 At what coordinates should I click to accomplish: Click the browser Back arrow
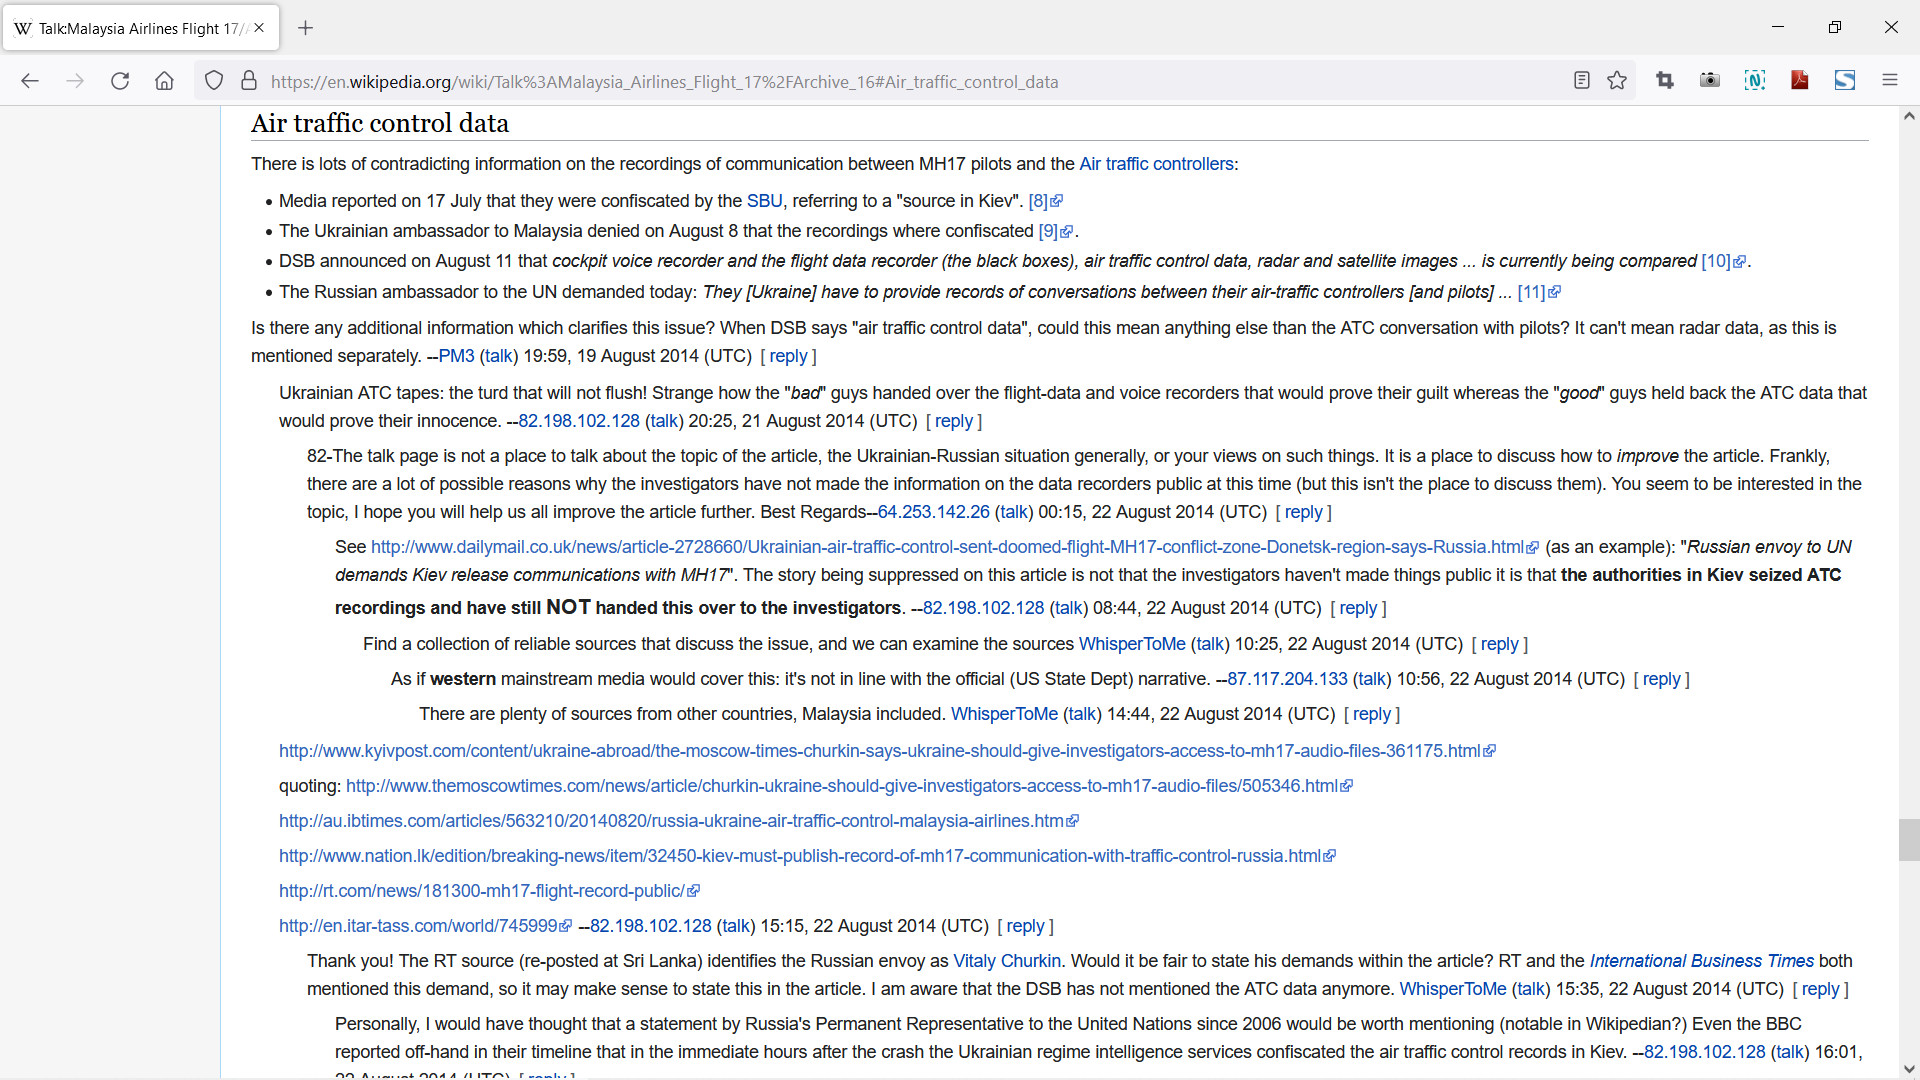pos(30,81)
